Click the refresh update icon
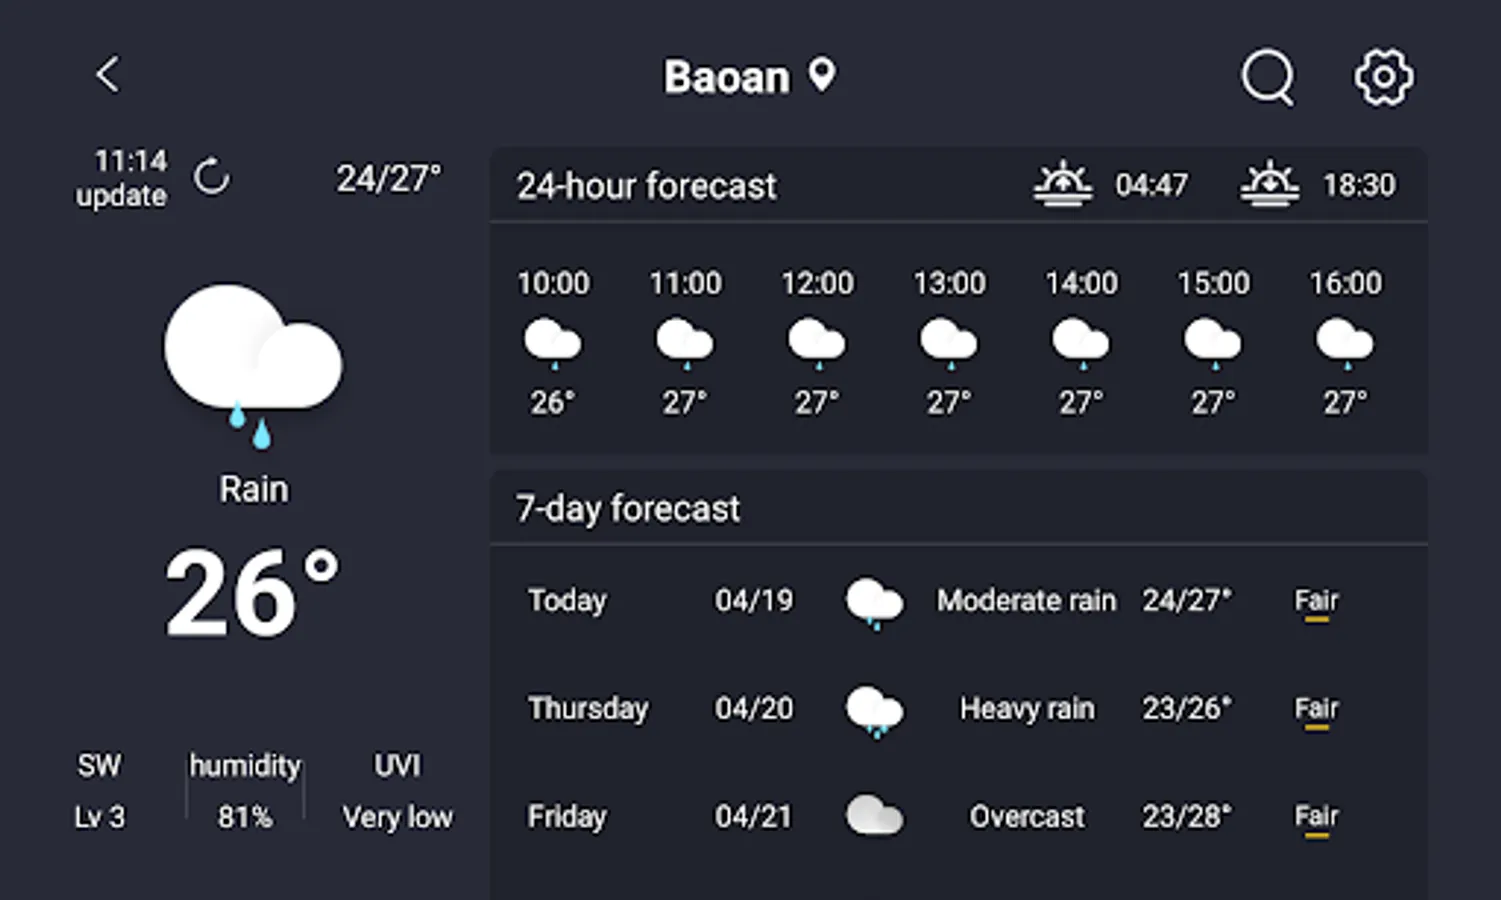 (211, 177)
